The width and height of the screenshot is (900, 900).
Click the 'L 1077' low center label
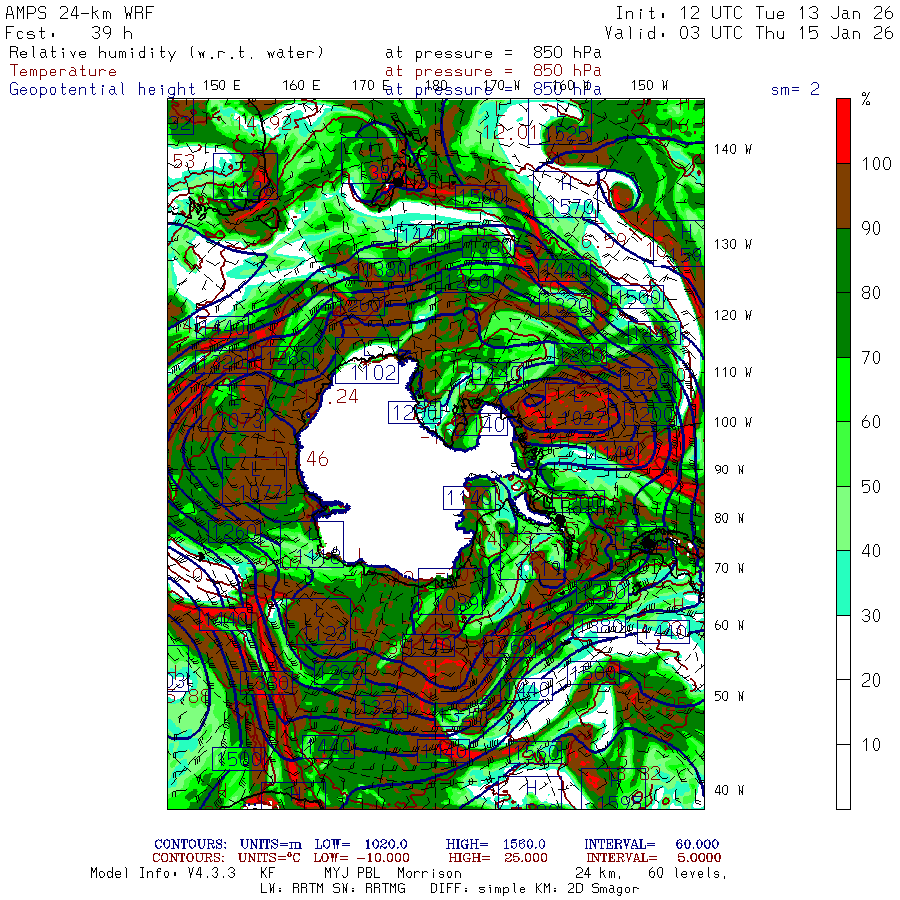(254, 481)
